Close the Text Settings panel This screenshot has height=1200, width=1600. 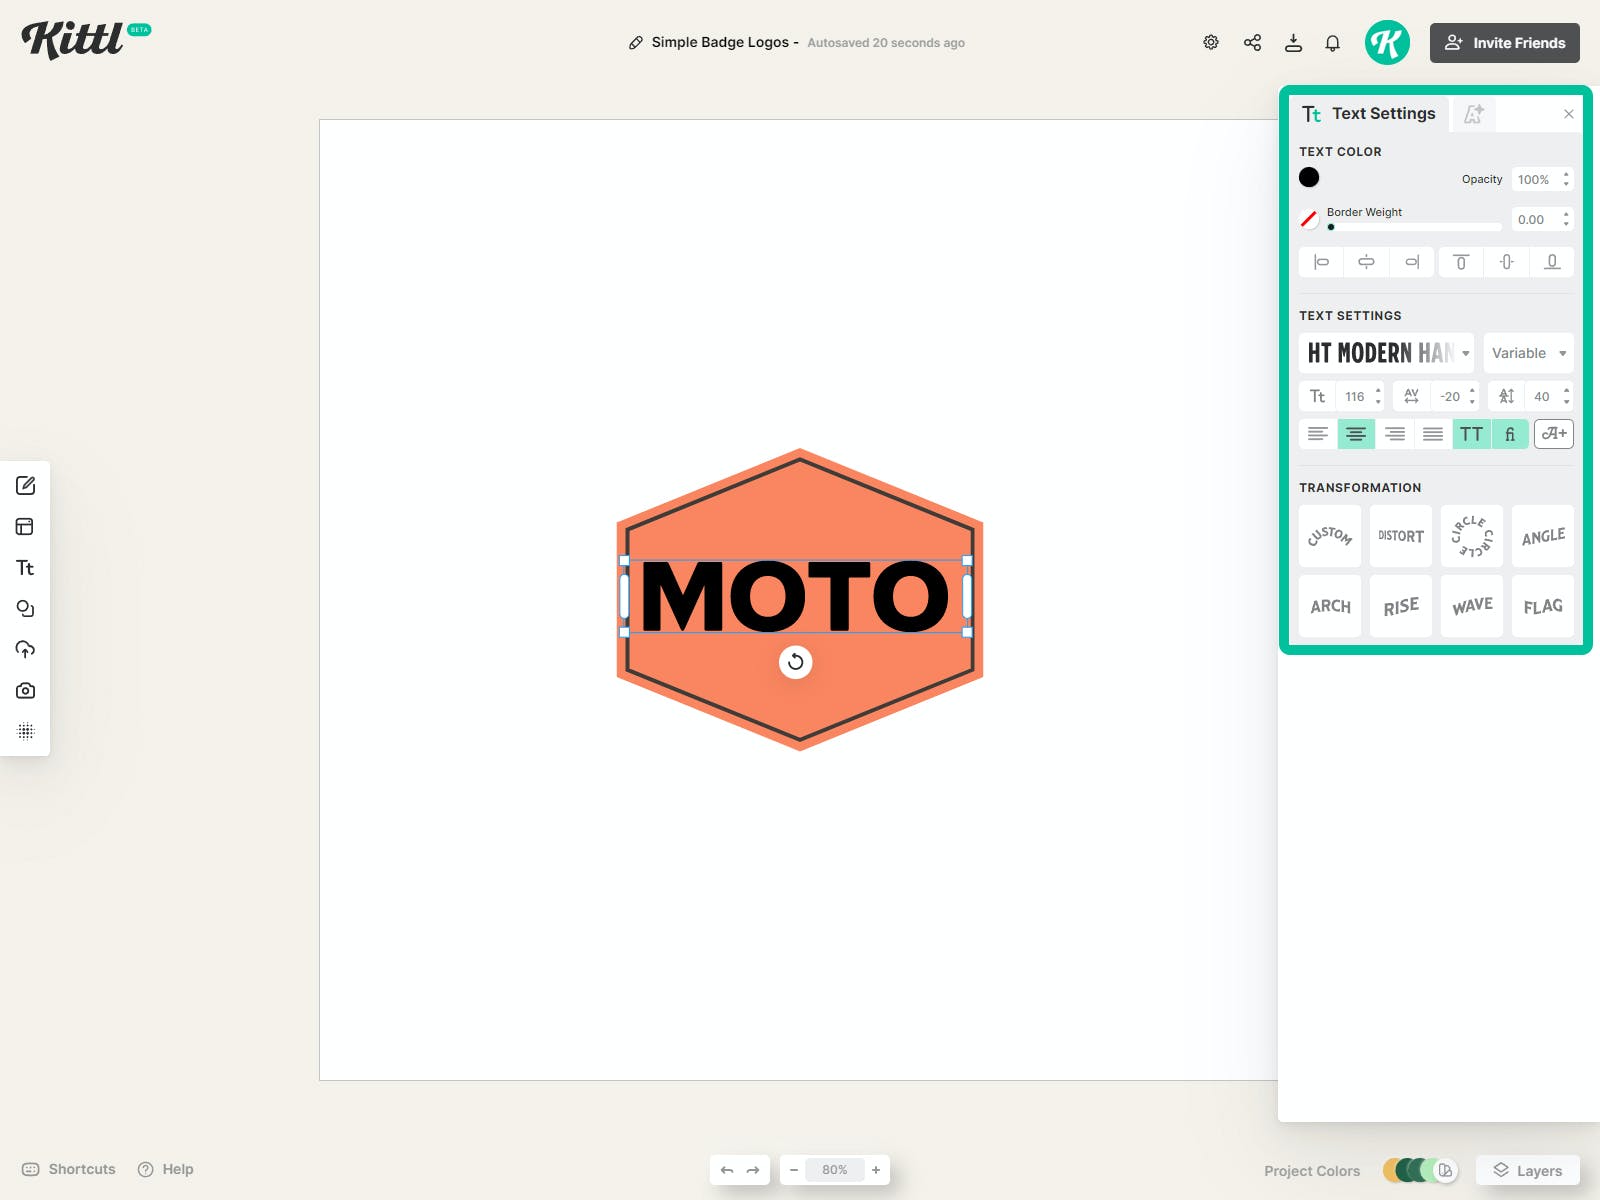coord(1569,114)
